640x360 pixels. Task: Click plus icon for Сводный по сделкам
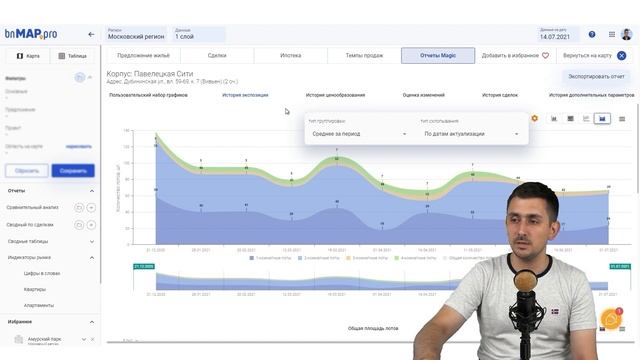coord(91,225)
